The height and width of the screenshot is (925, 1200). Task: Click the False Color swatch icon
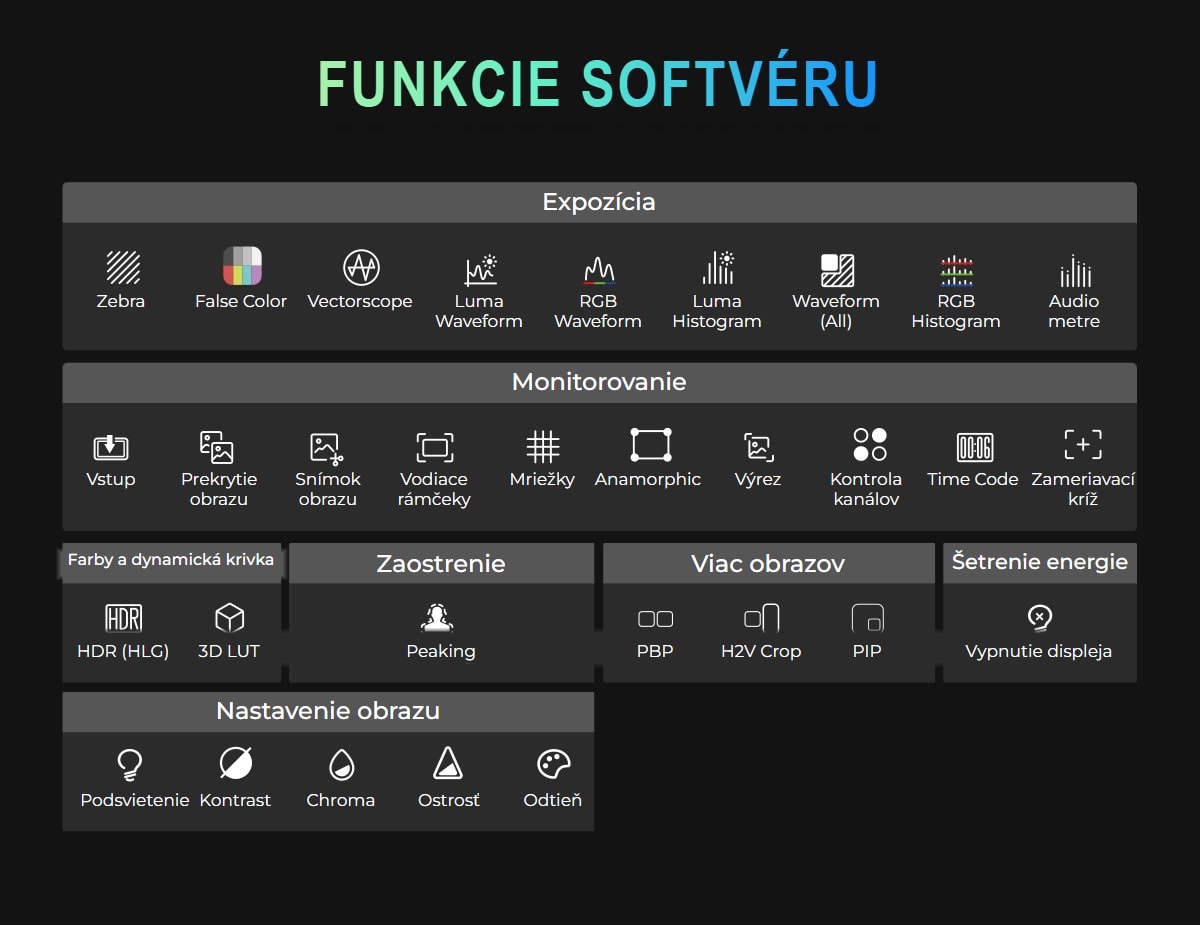pos(242,267)
